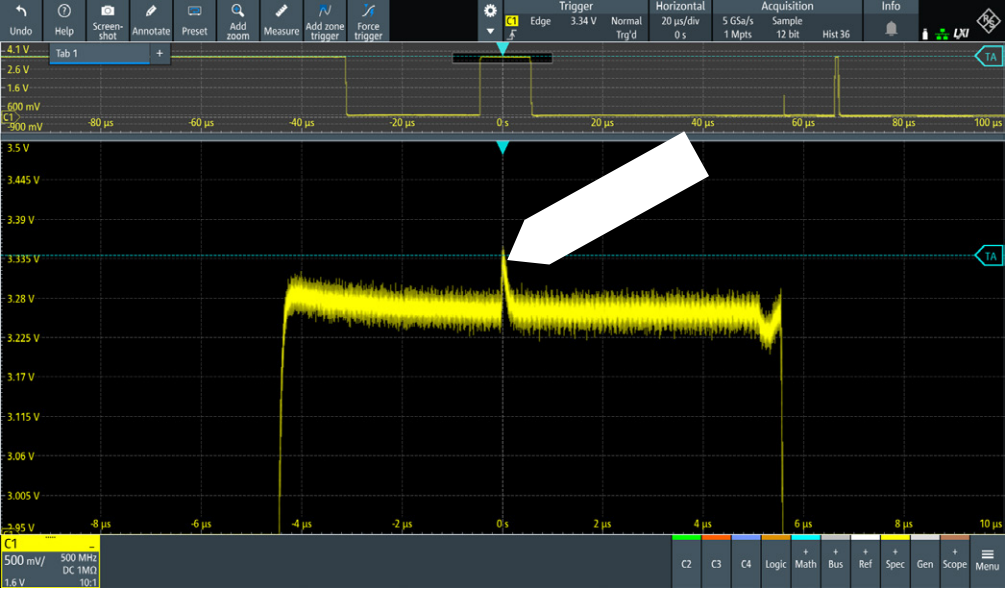
Task: Activate the Add zoom tool
Action: pyautogui.click(x=238, y=20)
